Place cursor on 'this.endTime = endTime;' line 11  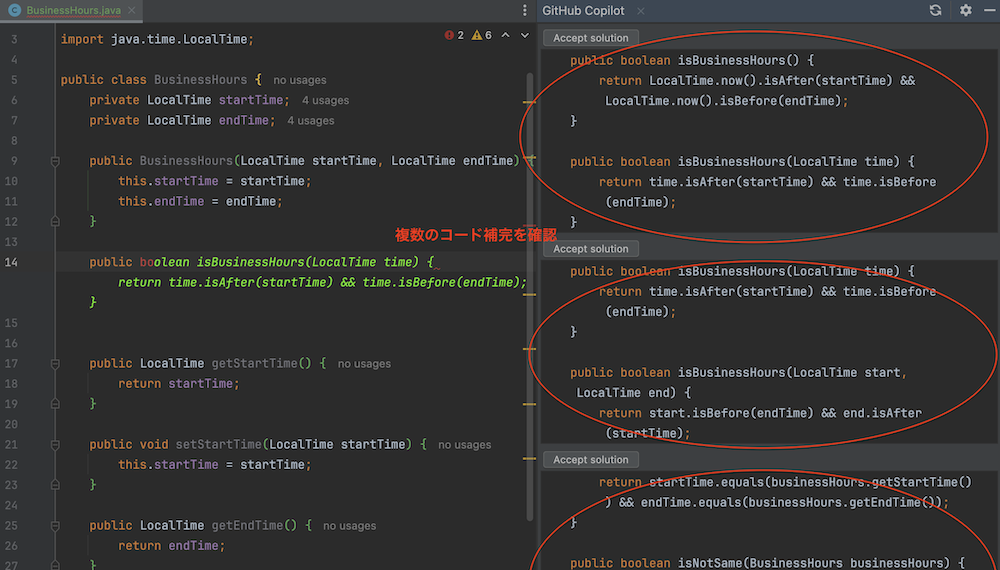pyautogui.click(x=200, y=201)
